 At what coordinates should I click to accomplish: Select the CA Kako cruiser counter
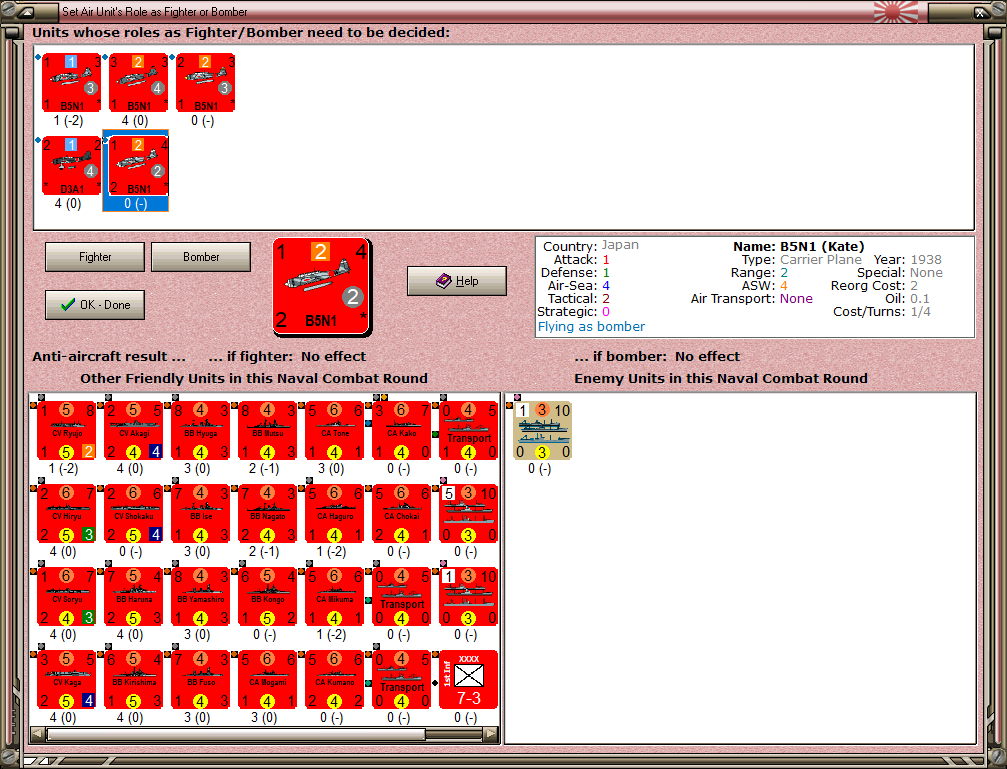coord(401,430)
